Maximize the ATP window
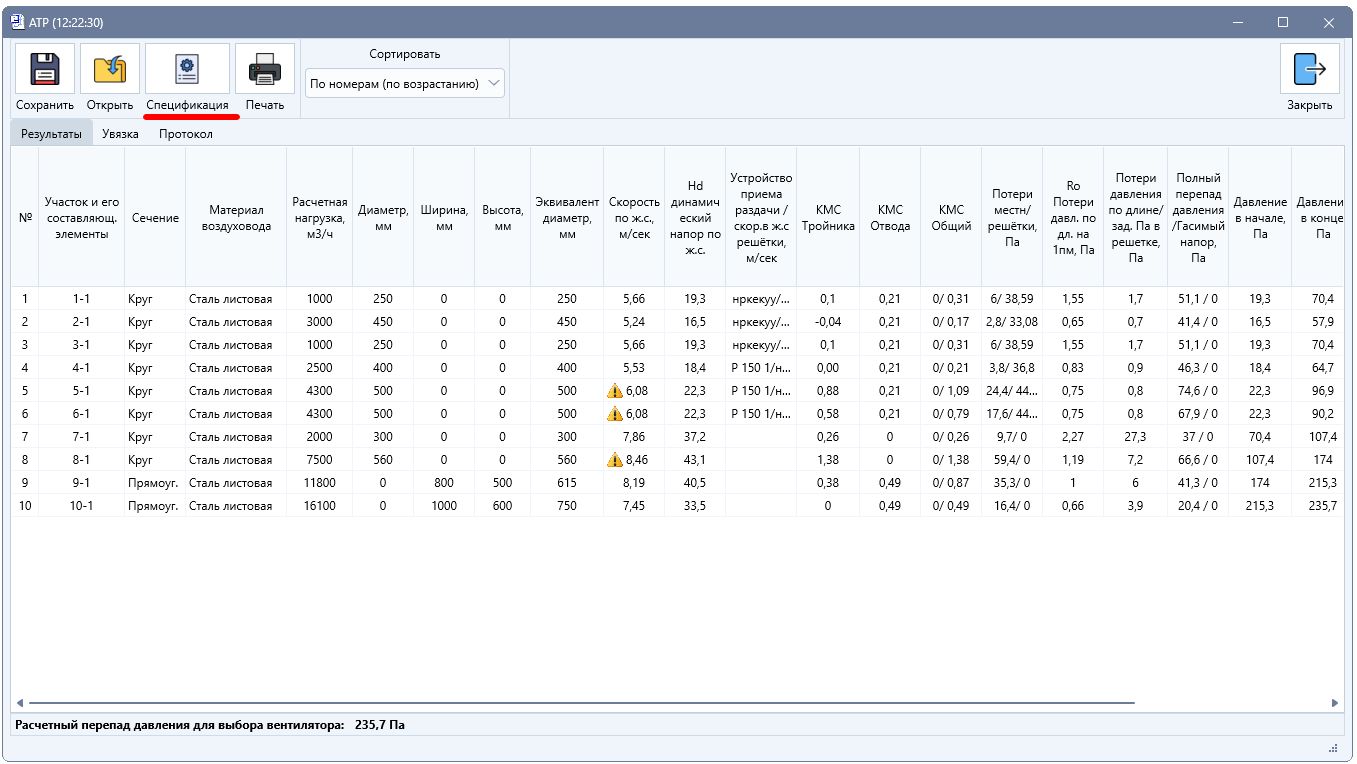Viewport: 1357px width, 764px height. [x=1283, y=22]
